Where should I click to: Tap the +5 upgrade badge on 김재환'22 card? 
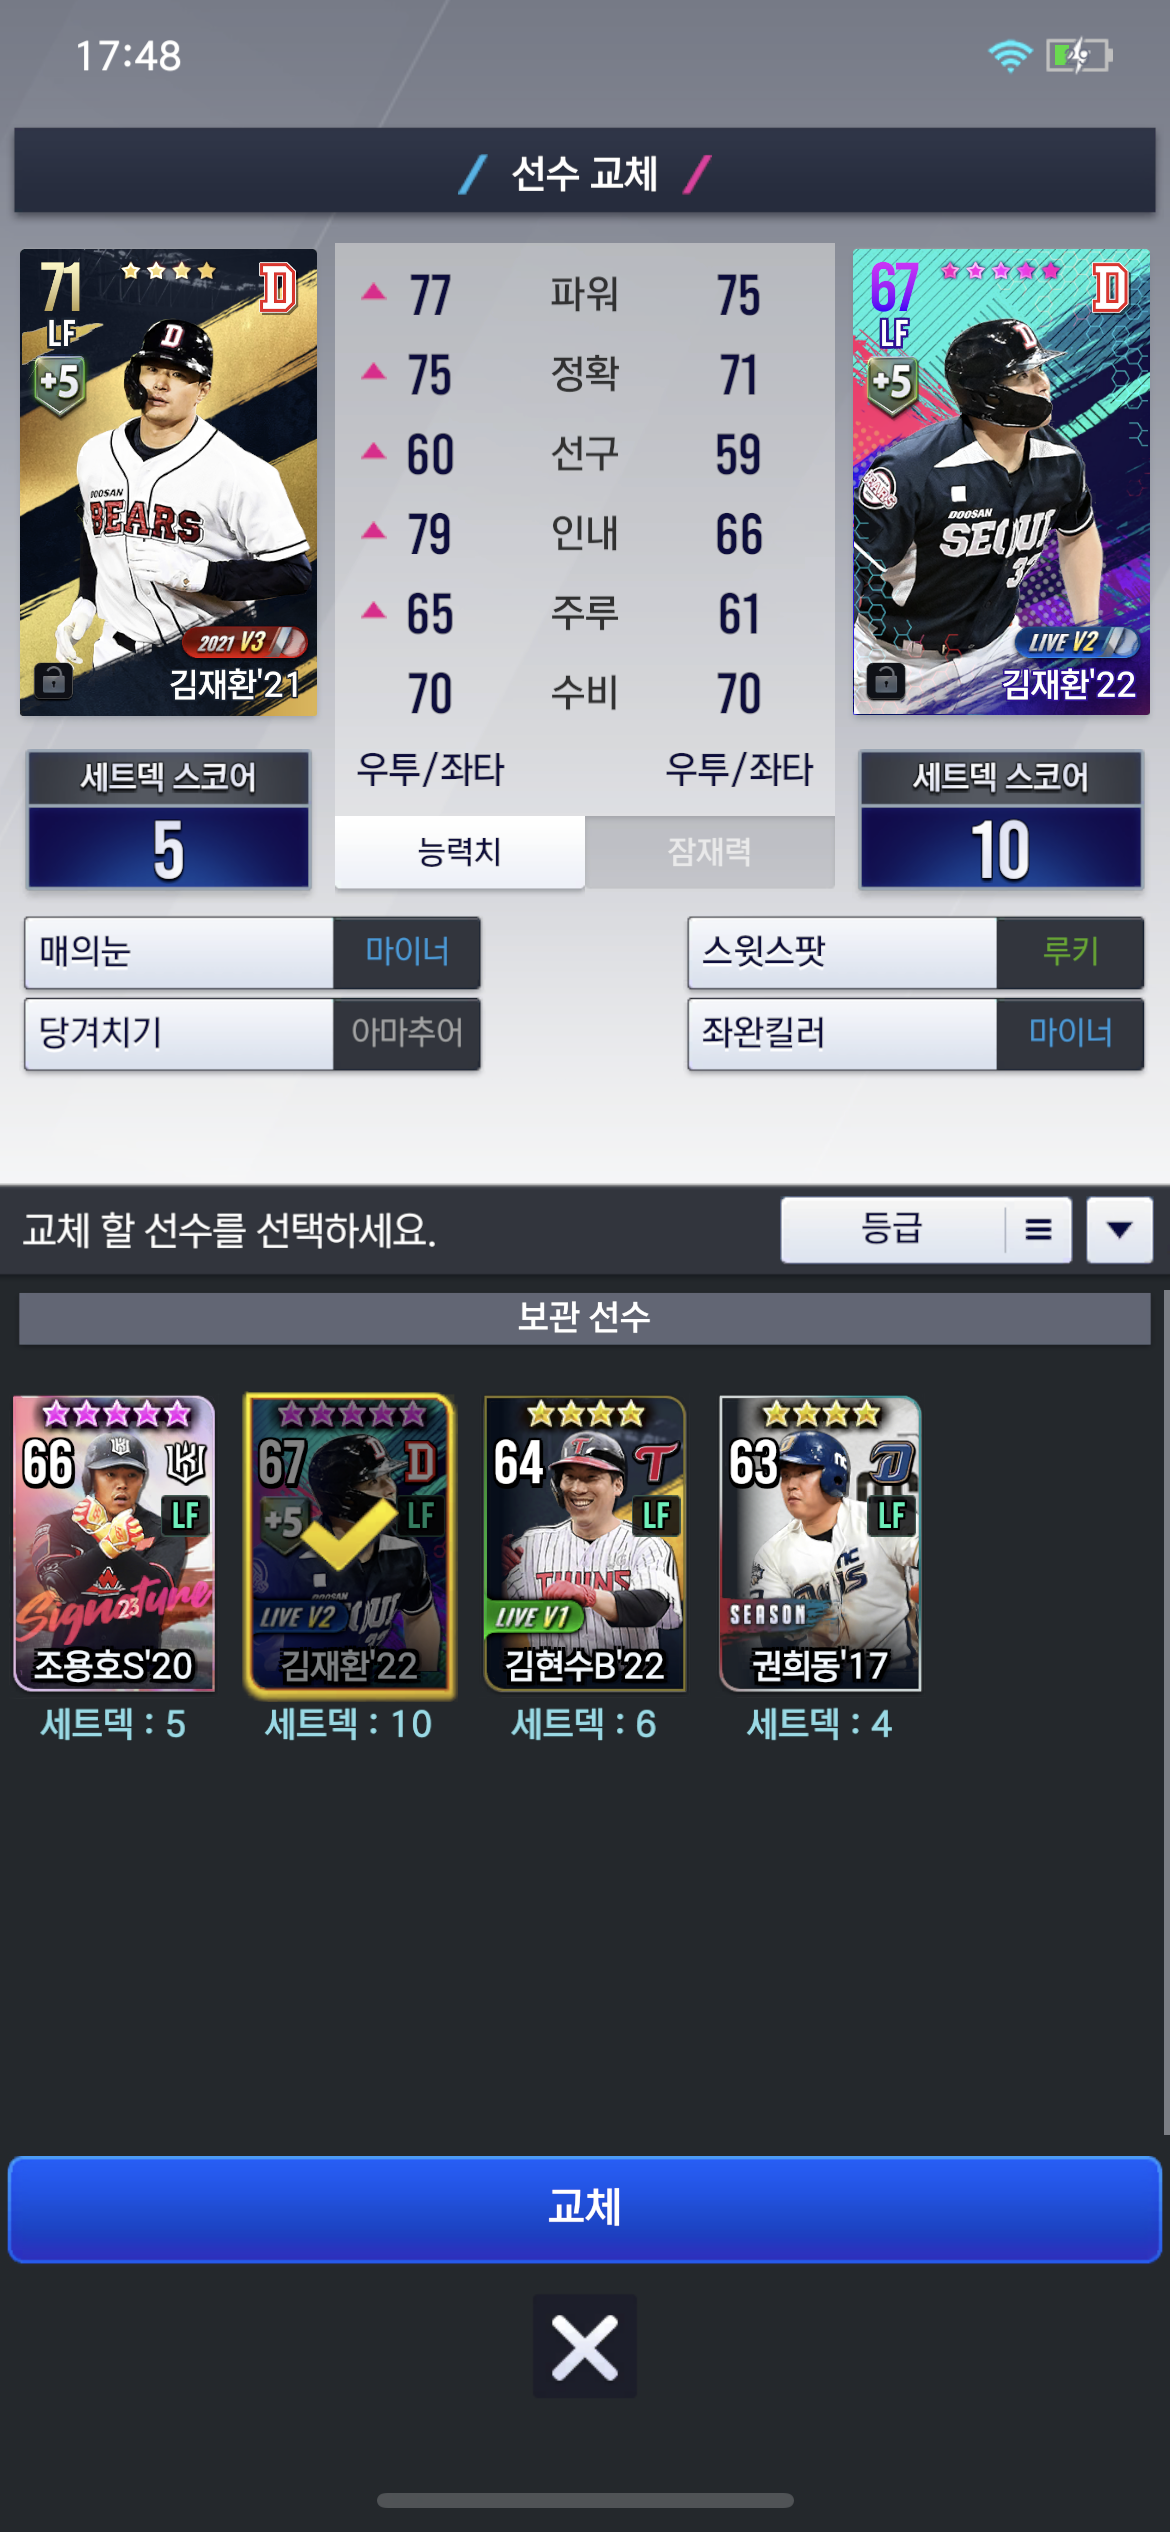pyautogui.click(x=892, y=385)
